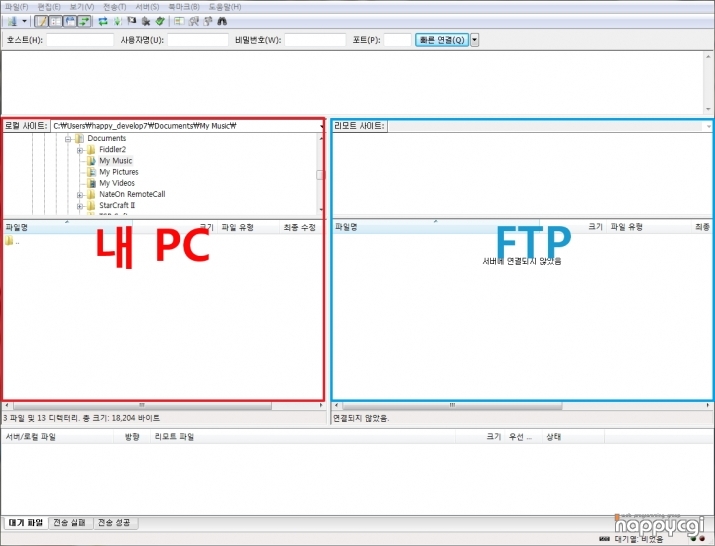Select the NateOn RemoteCall folder
The width and height of the screenshot is (715, 546).
(x=132, y=194)
